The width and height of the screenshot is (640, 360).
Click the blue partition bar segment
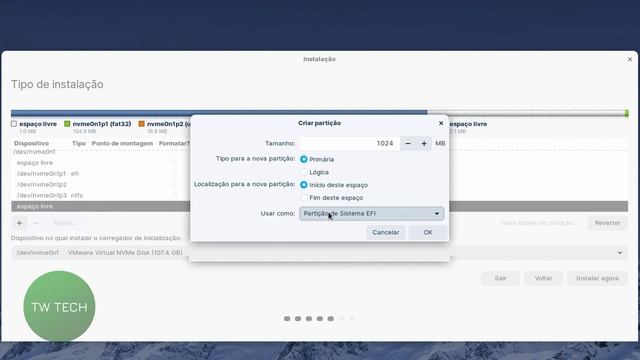pos(219,113)
